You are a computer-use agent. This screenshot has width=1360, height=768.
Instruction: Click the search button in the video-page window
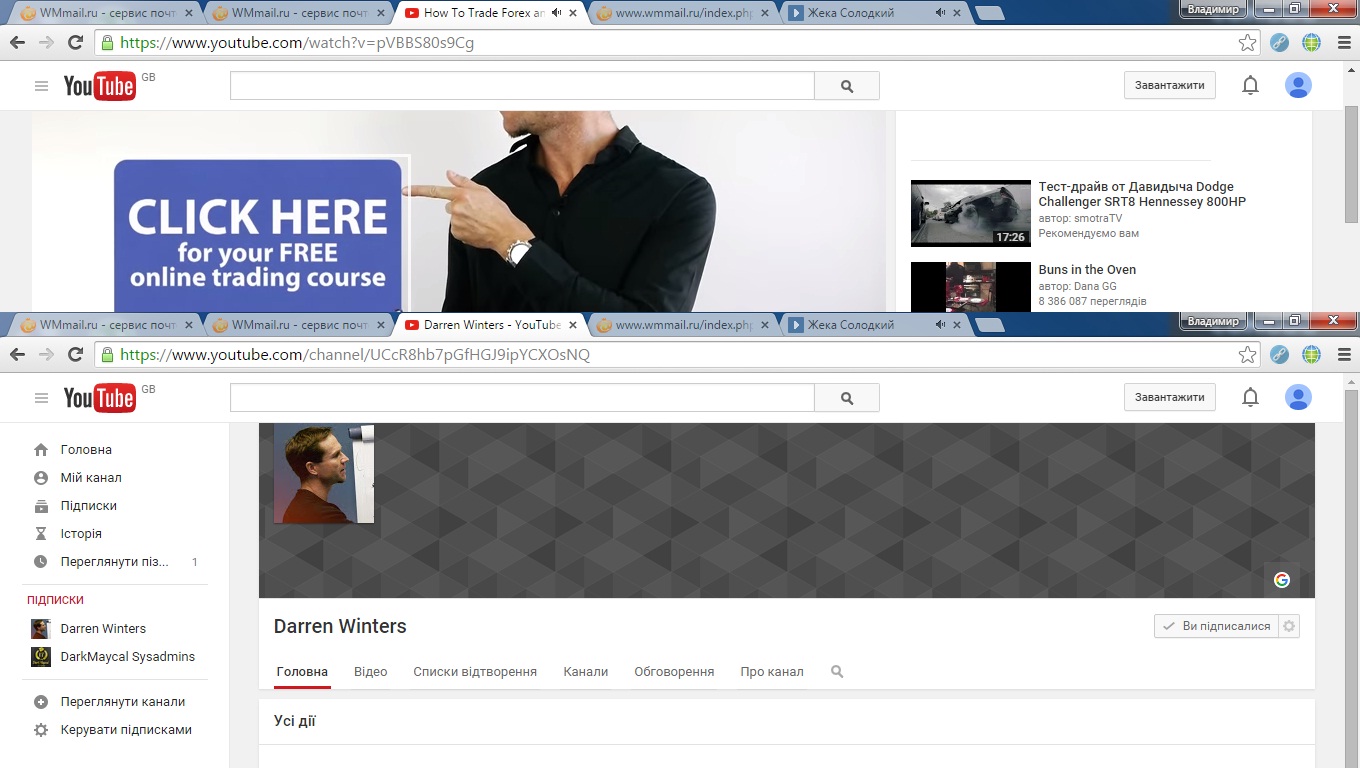(847, 86)
